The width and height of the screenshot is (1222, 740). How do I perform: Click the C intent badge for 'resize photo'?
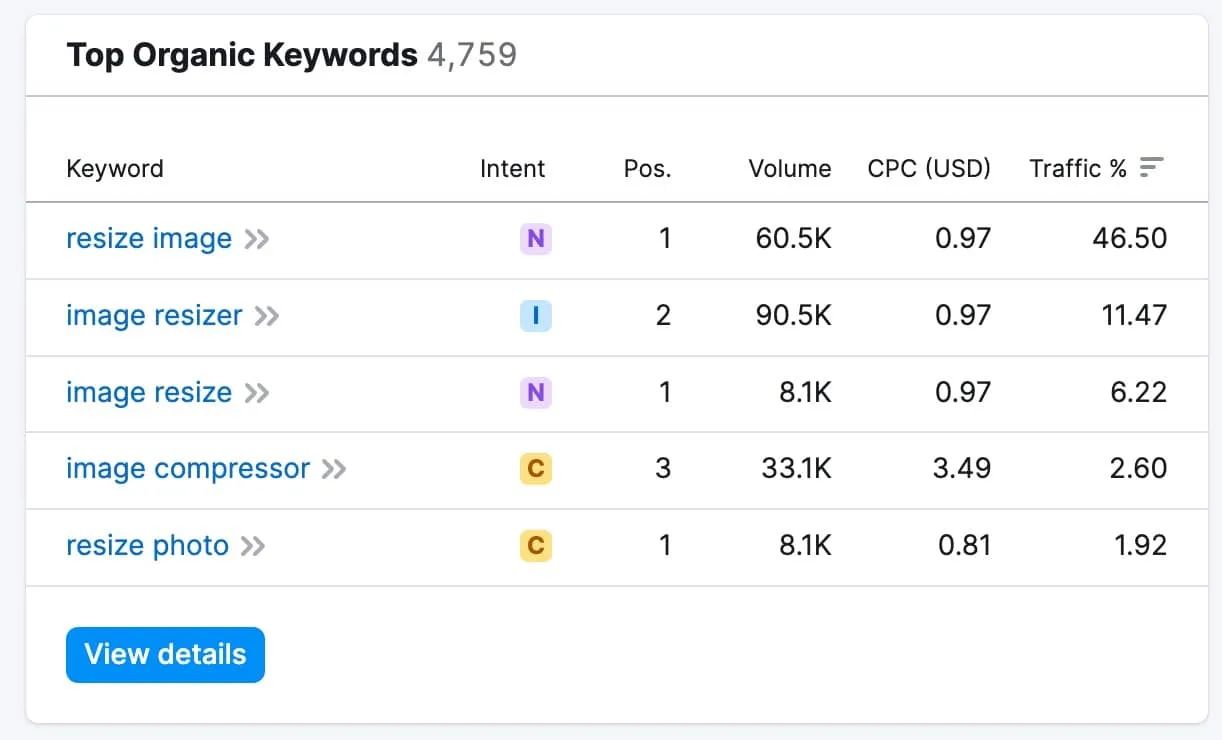(x=536, y=546)
